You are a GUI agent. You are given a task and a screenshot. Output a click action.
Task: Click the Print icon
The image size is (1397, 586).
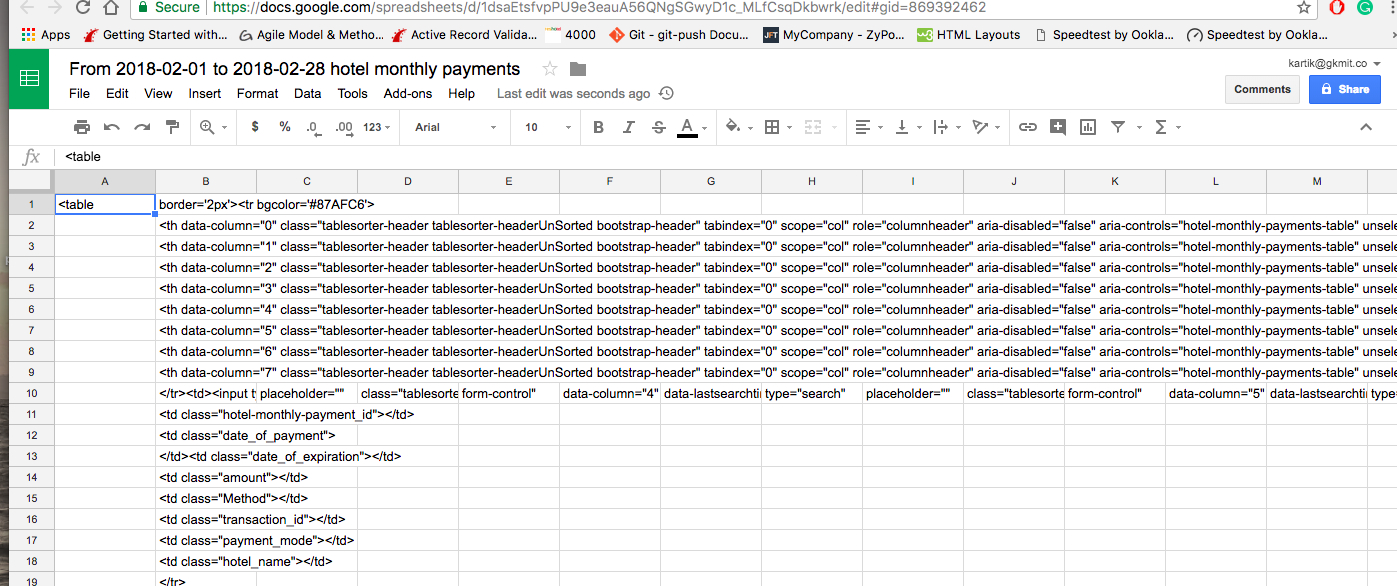pyautogui.click(x=81, y=127)
